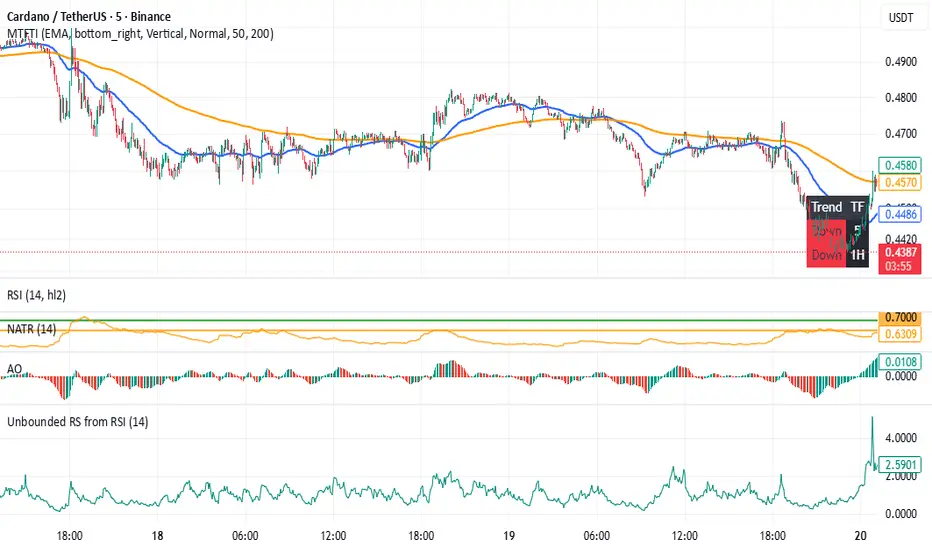The height and width of the screenshot is (550, 932).
Task: Click the 19 date marker on time axis
Action: pos(508,536)
